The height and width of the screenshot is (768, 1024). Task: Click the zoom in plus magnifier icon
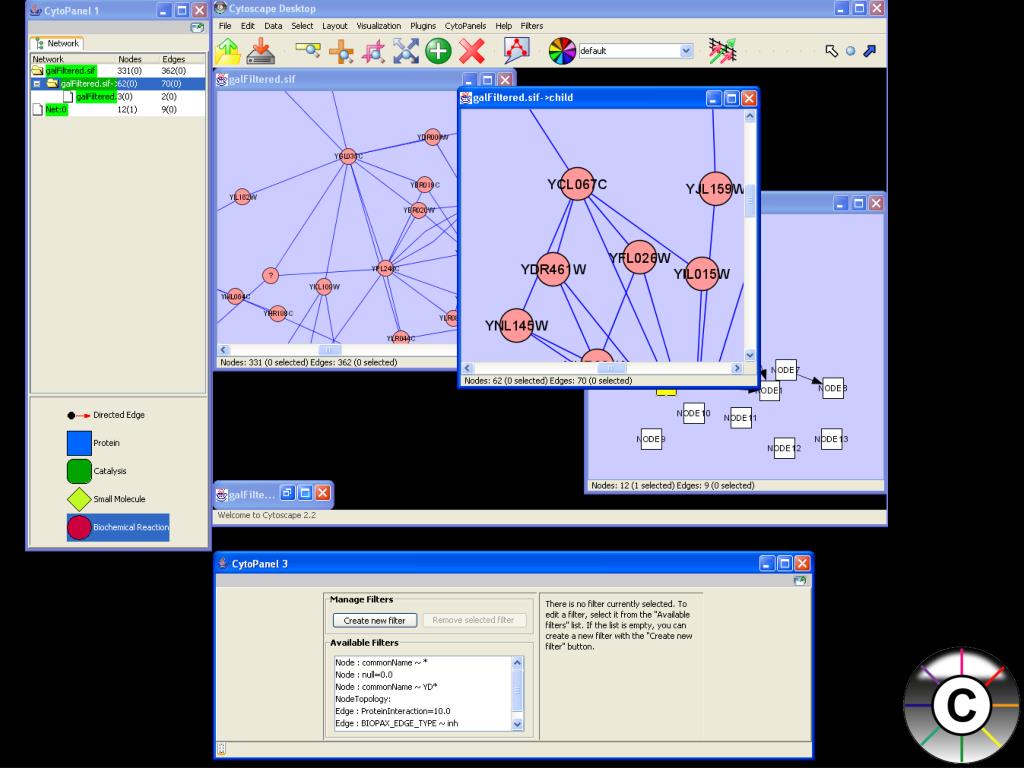click(x=341, y=51)
